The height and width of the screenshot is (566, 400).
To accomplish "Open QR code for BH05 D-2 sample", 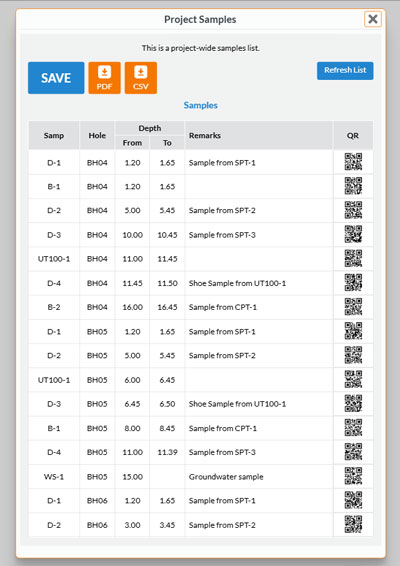I will [x=353, y=355].
